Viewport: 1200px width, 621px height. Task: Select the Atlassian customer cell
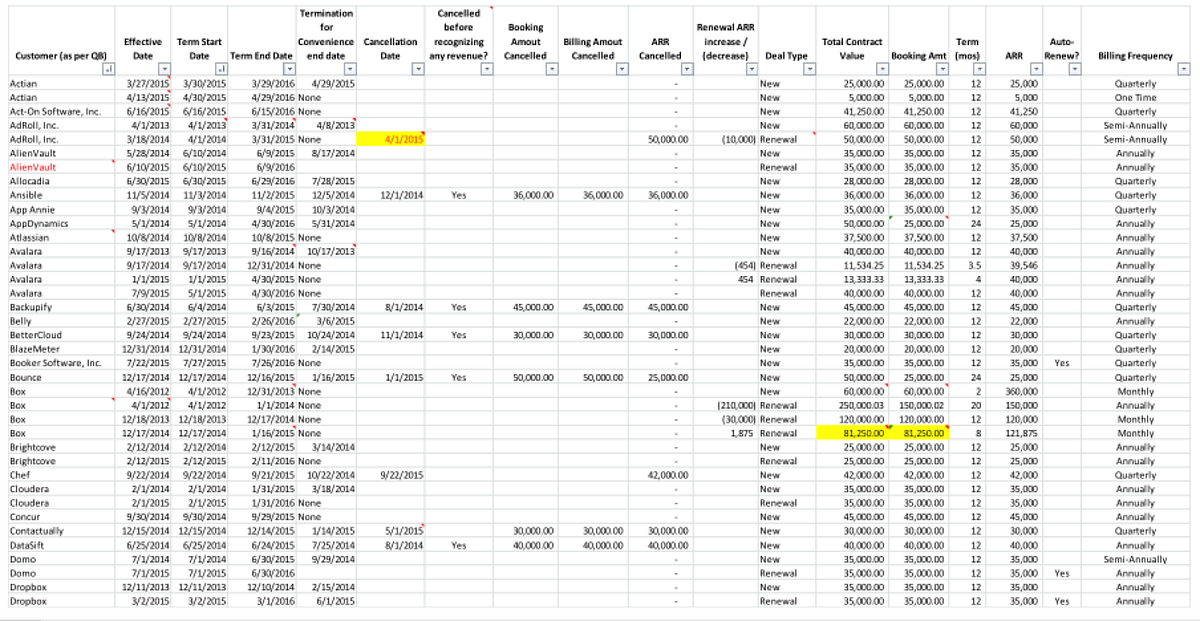61,238
